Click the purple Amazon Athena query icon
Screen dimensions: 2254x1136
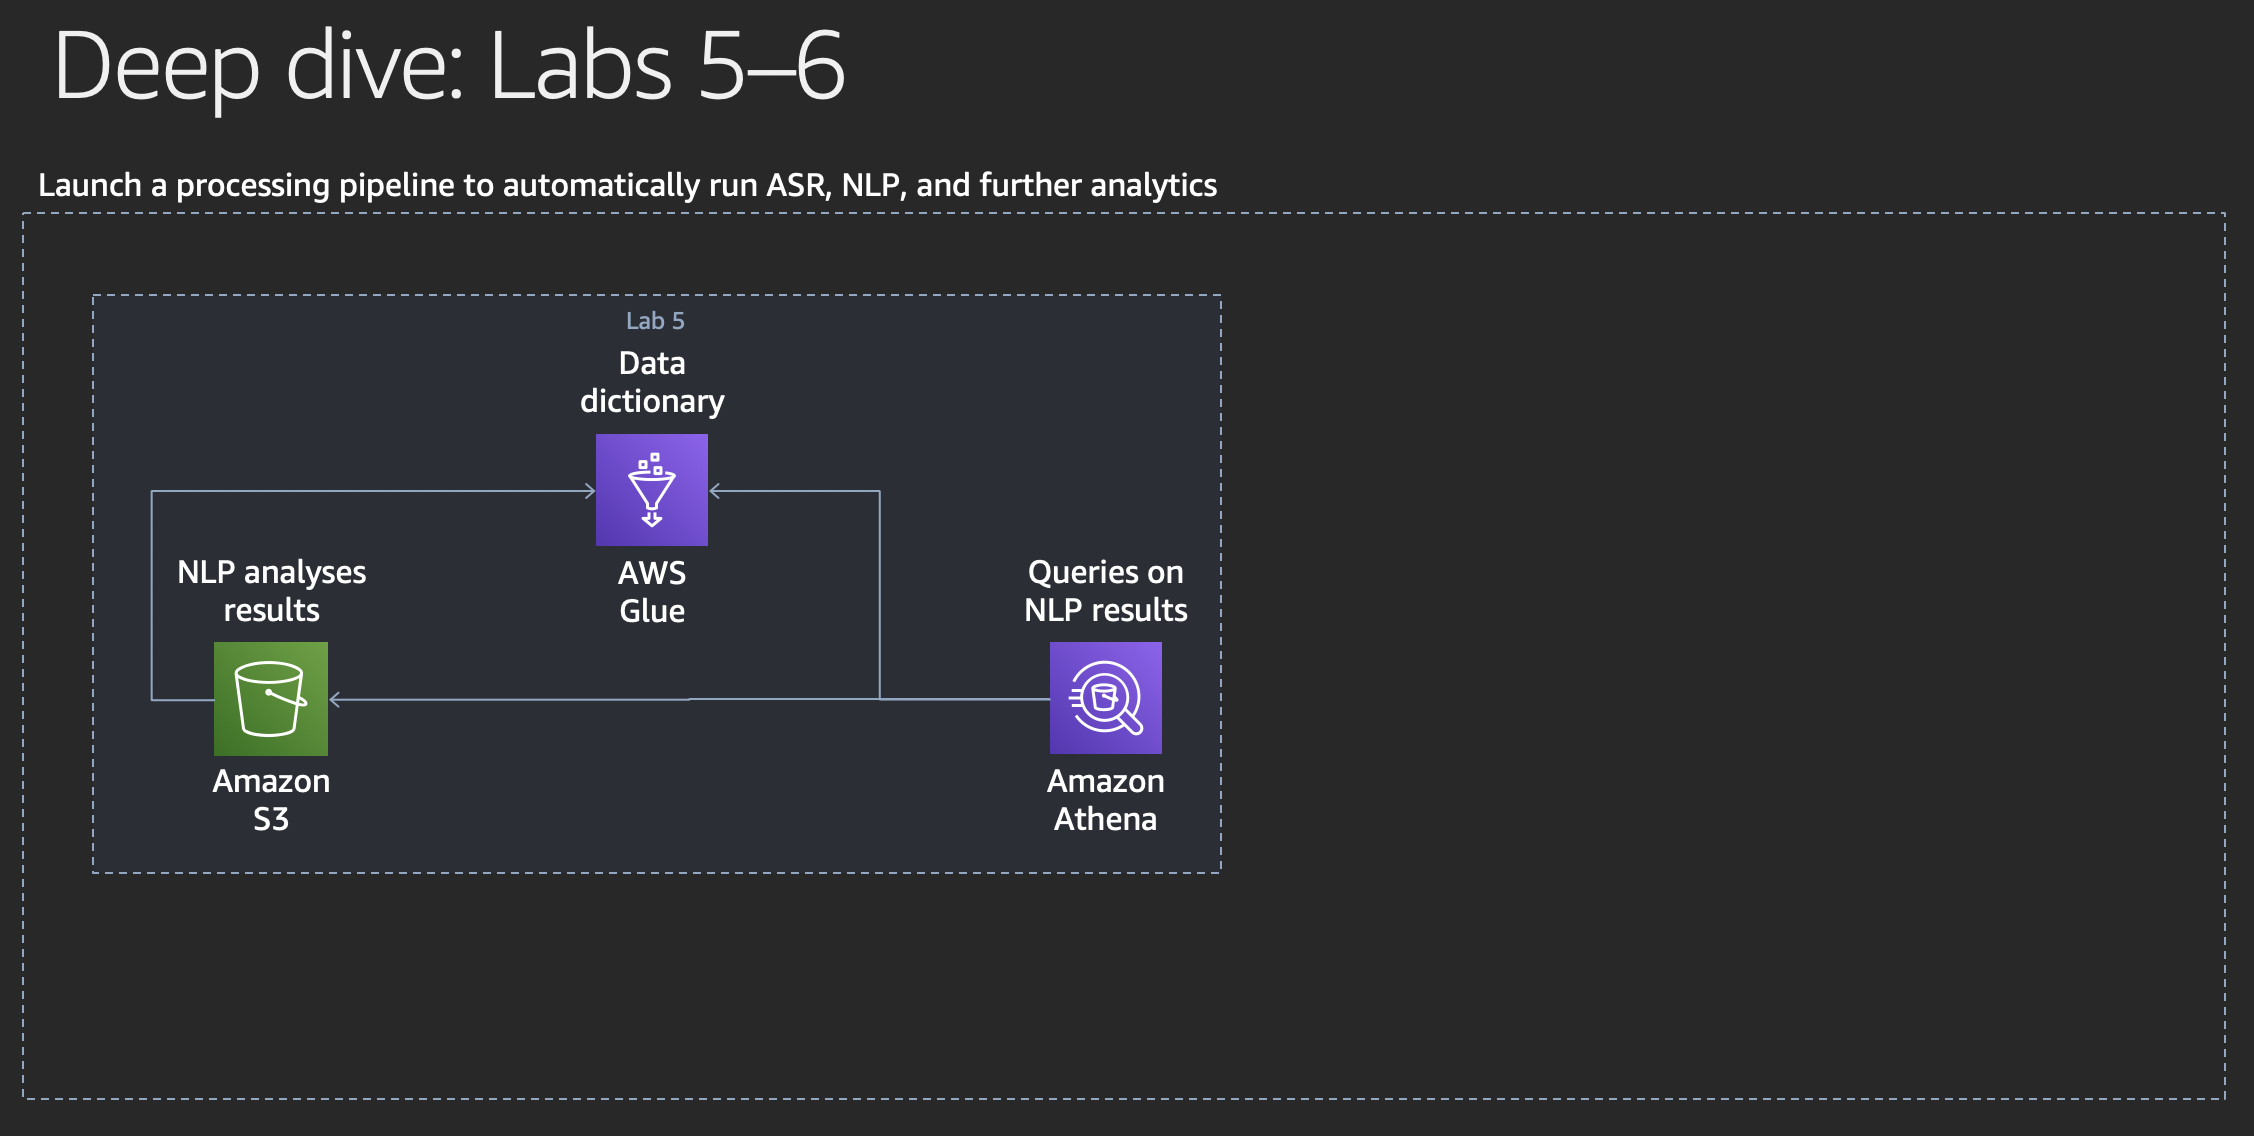[1106, 698]
